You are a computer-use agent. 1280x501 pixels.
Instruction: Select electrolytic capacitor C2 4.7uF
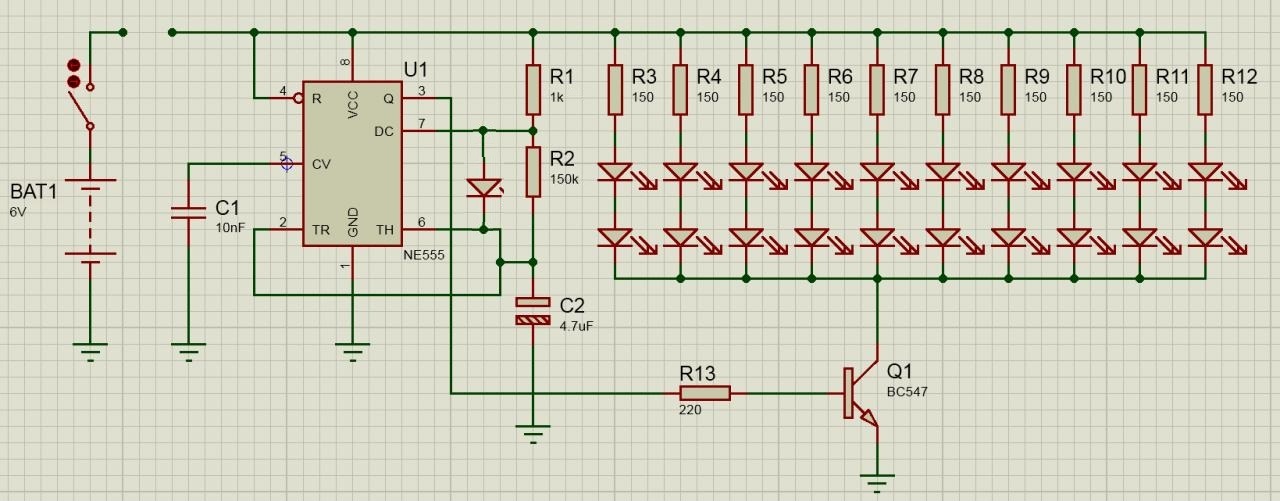pyautogui.click(x=533, y=310)
